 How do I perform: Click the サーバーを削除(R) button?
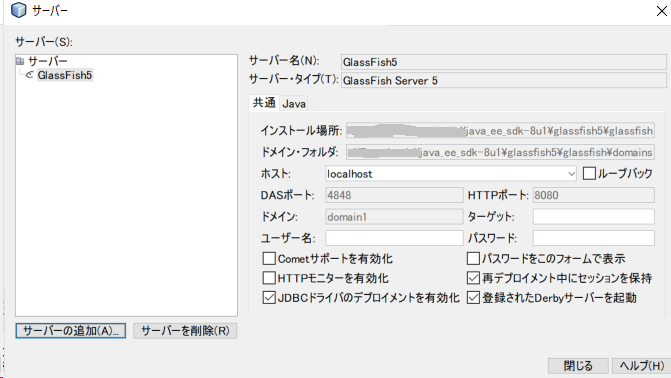point(185,331)
